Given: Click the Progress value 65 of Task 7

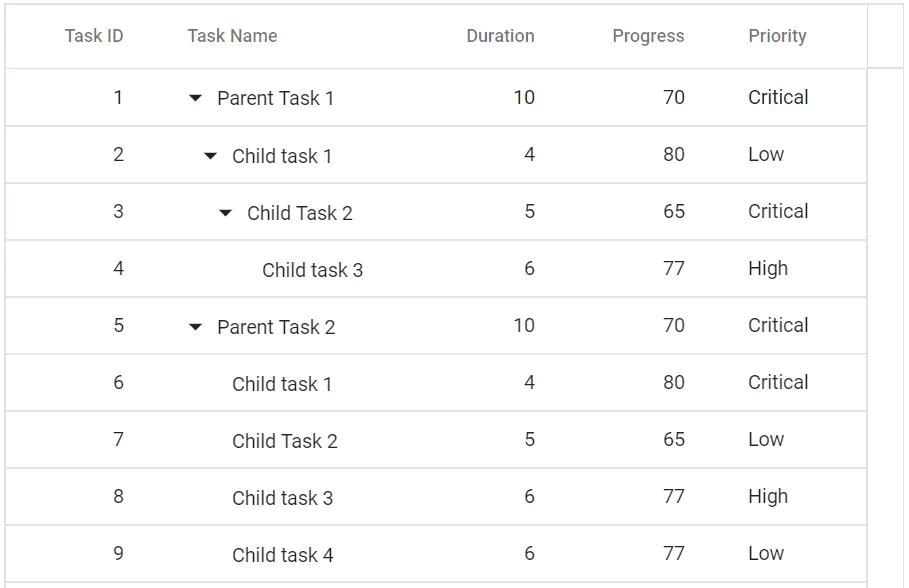Looking at the screenshot, I should click(675, 439).
